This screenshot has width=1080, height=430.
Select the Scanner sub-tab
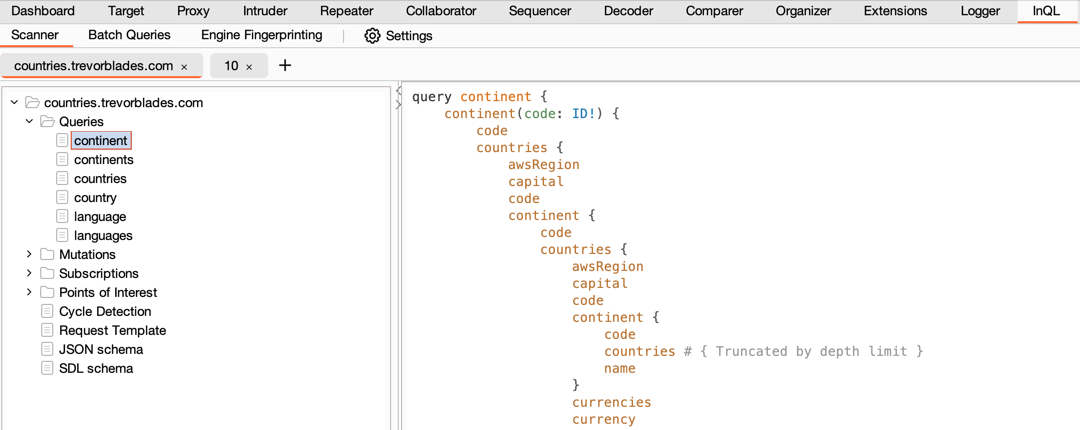tap(35, 35)
